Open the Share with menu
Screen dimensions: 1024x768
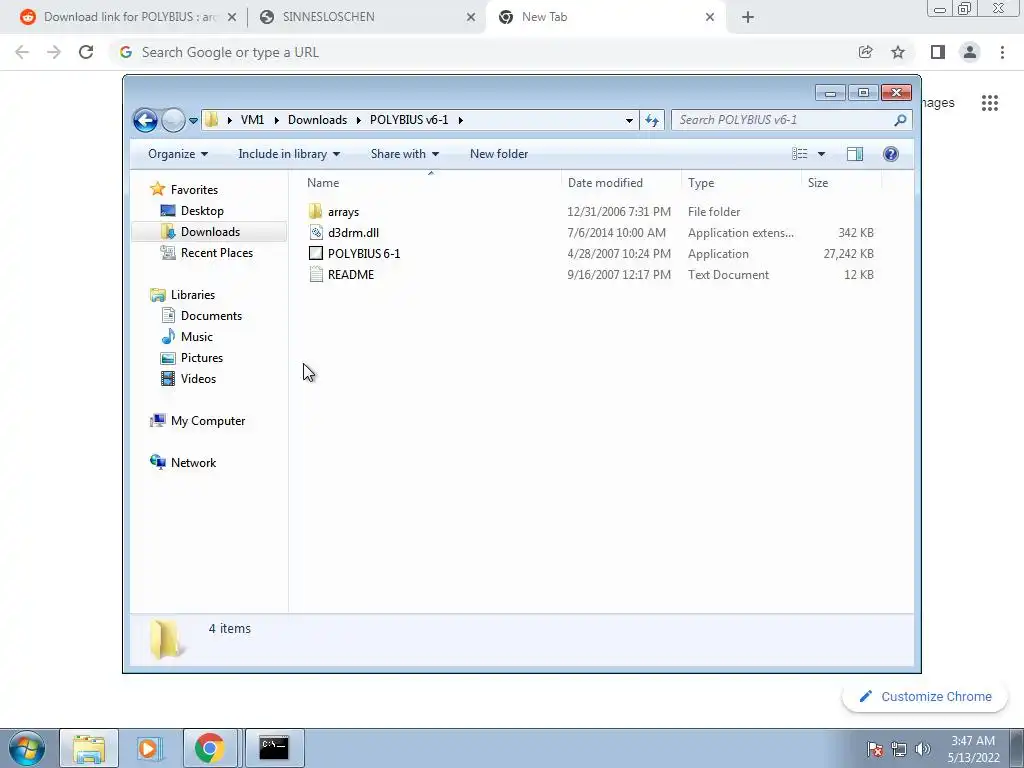pyautogui.click(x=405, y=154)
